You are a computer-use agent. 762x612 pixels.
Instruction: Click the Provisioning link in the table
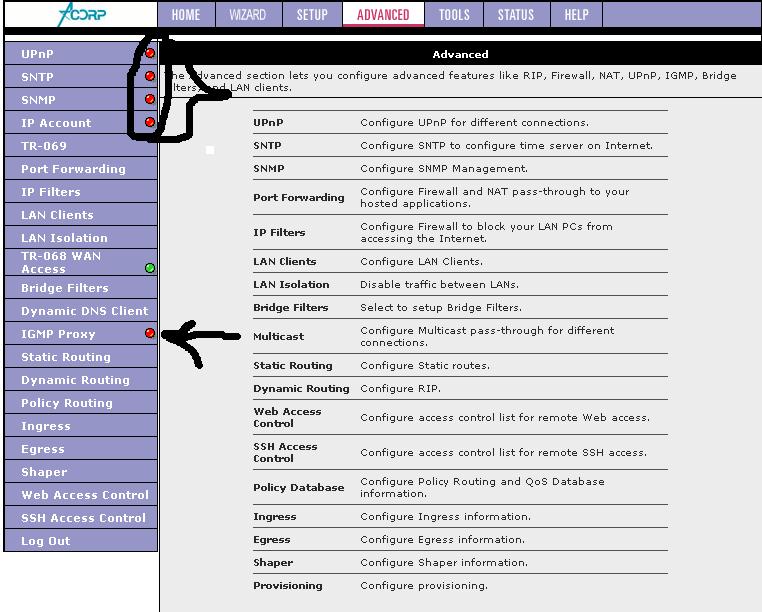click(287, 586)
